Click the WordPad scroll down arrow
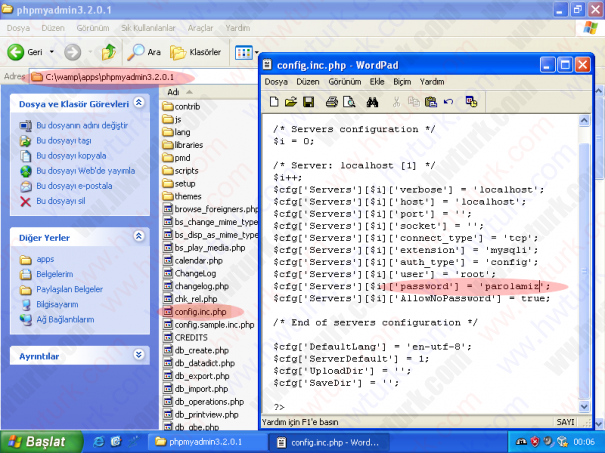Screen dimensions: 605x453 coord(584,406)
